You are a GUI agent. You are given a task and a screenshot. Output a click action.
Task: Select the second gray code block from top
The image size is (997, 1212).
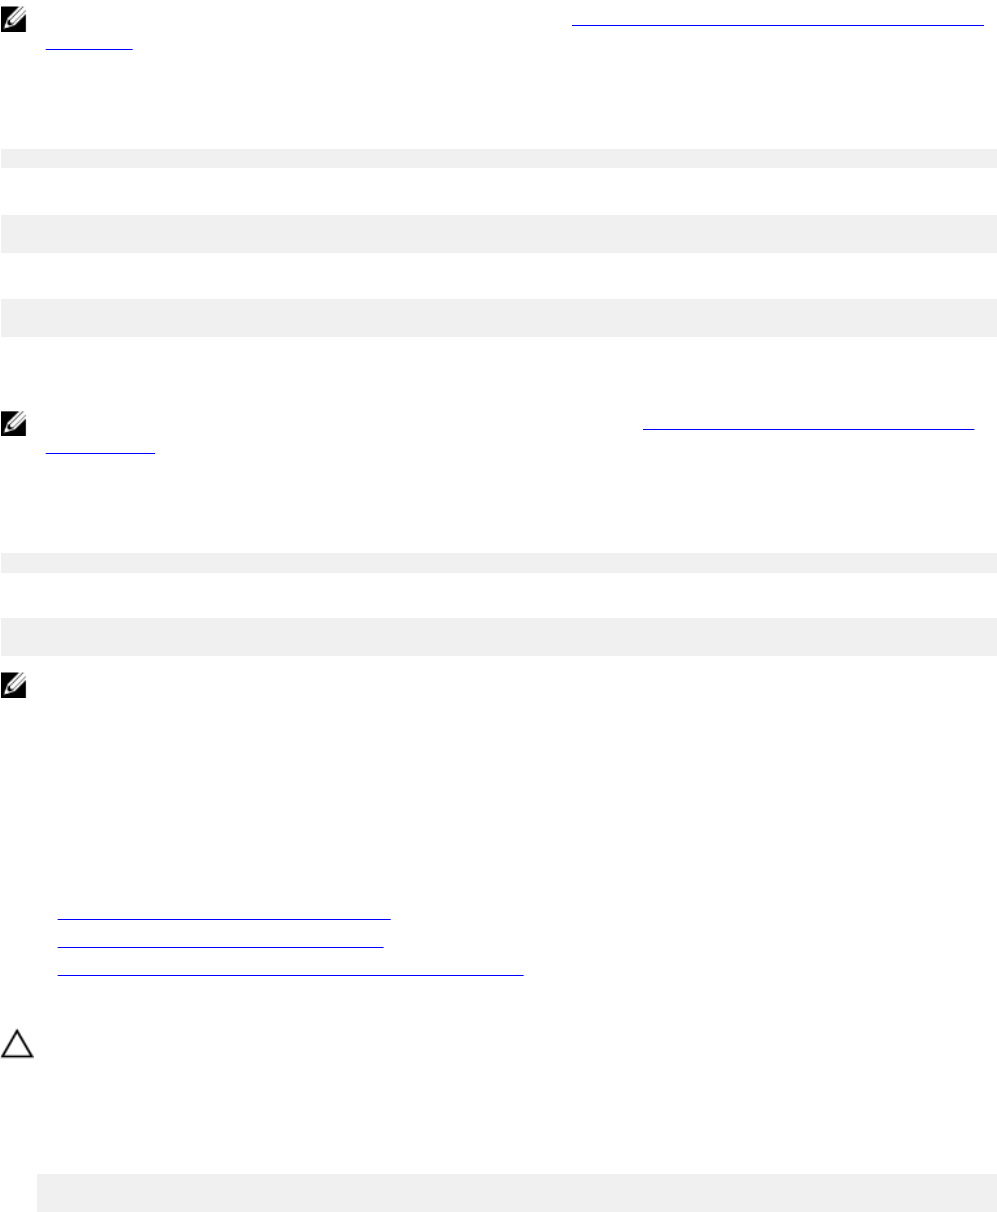[498, 234]
